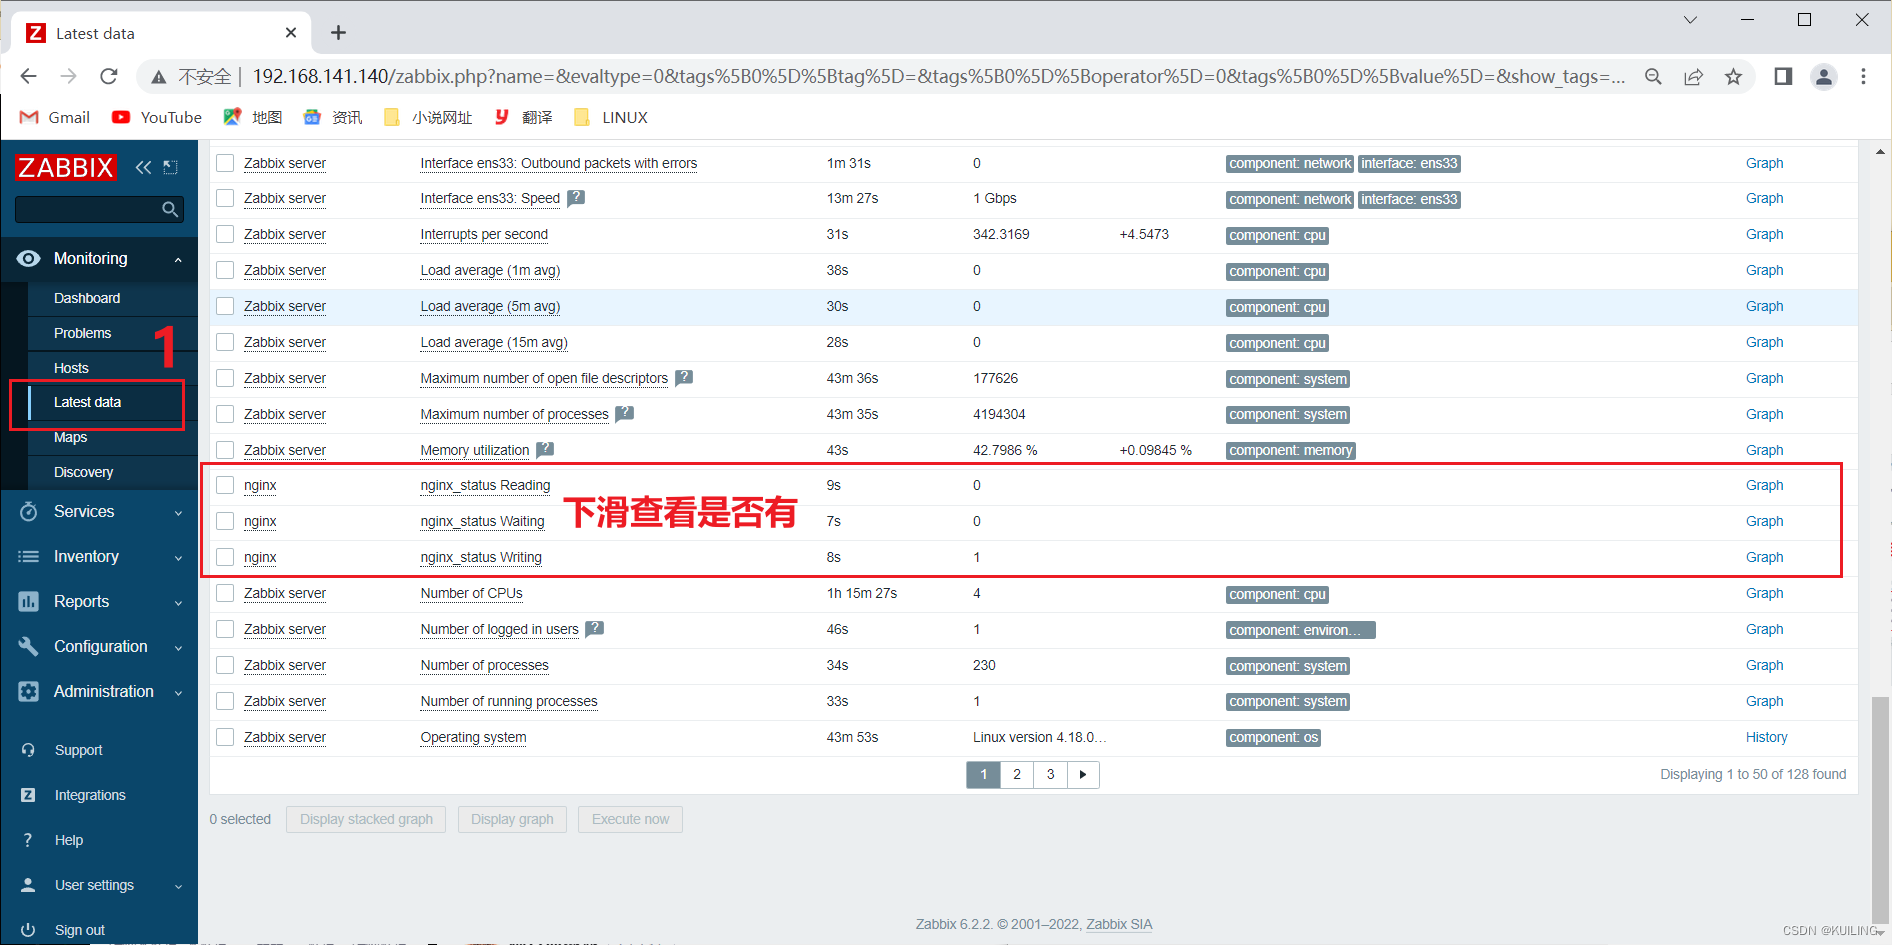Go to page 2 of results
The height and width of the screenshot is (945, 1892).
click(x=1017, y=774)
